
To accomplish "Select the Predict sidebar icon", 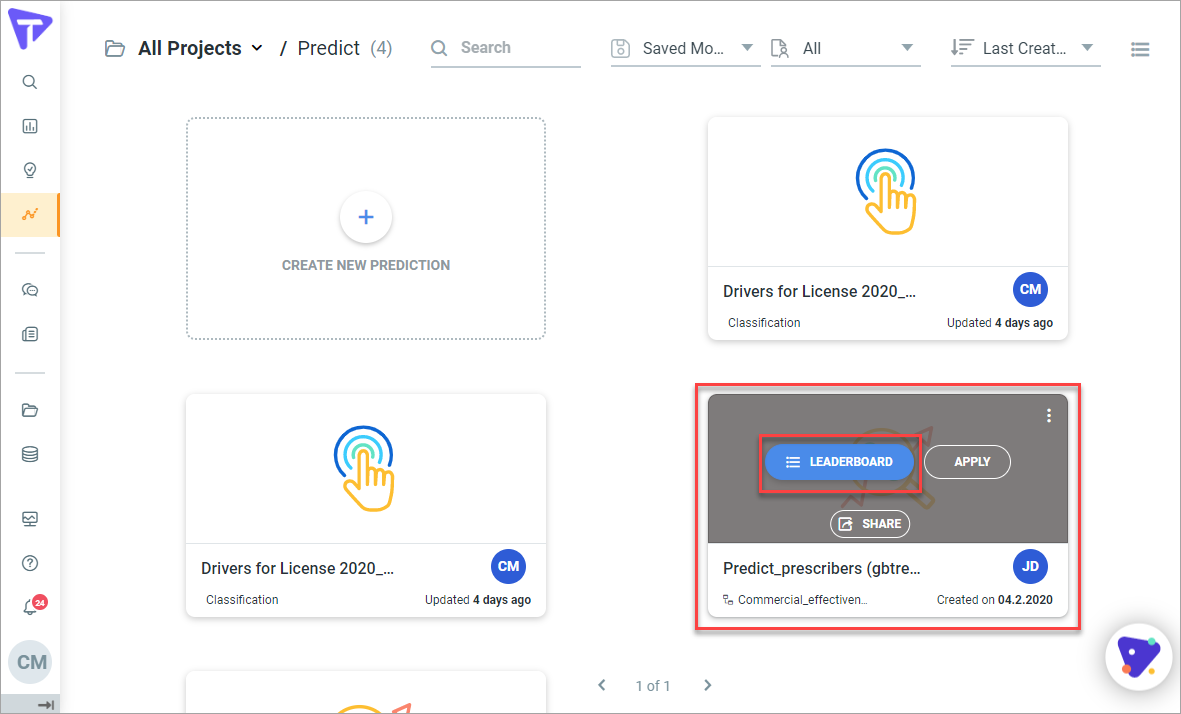I will pyautogui.click(x=30, y=215).
